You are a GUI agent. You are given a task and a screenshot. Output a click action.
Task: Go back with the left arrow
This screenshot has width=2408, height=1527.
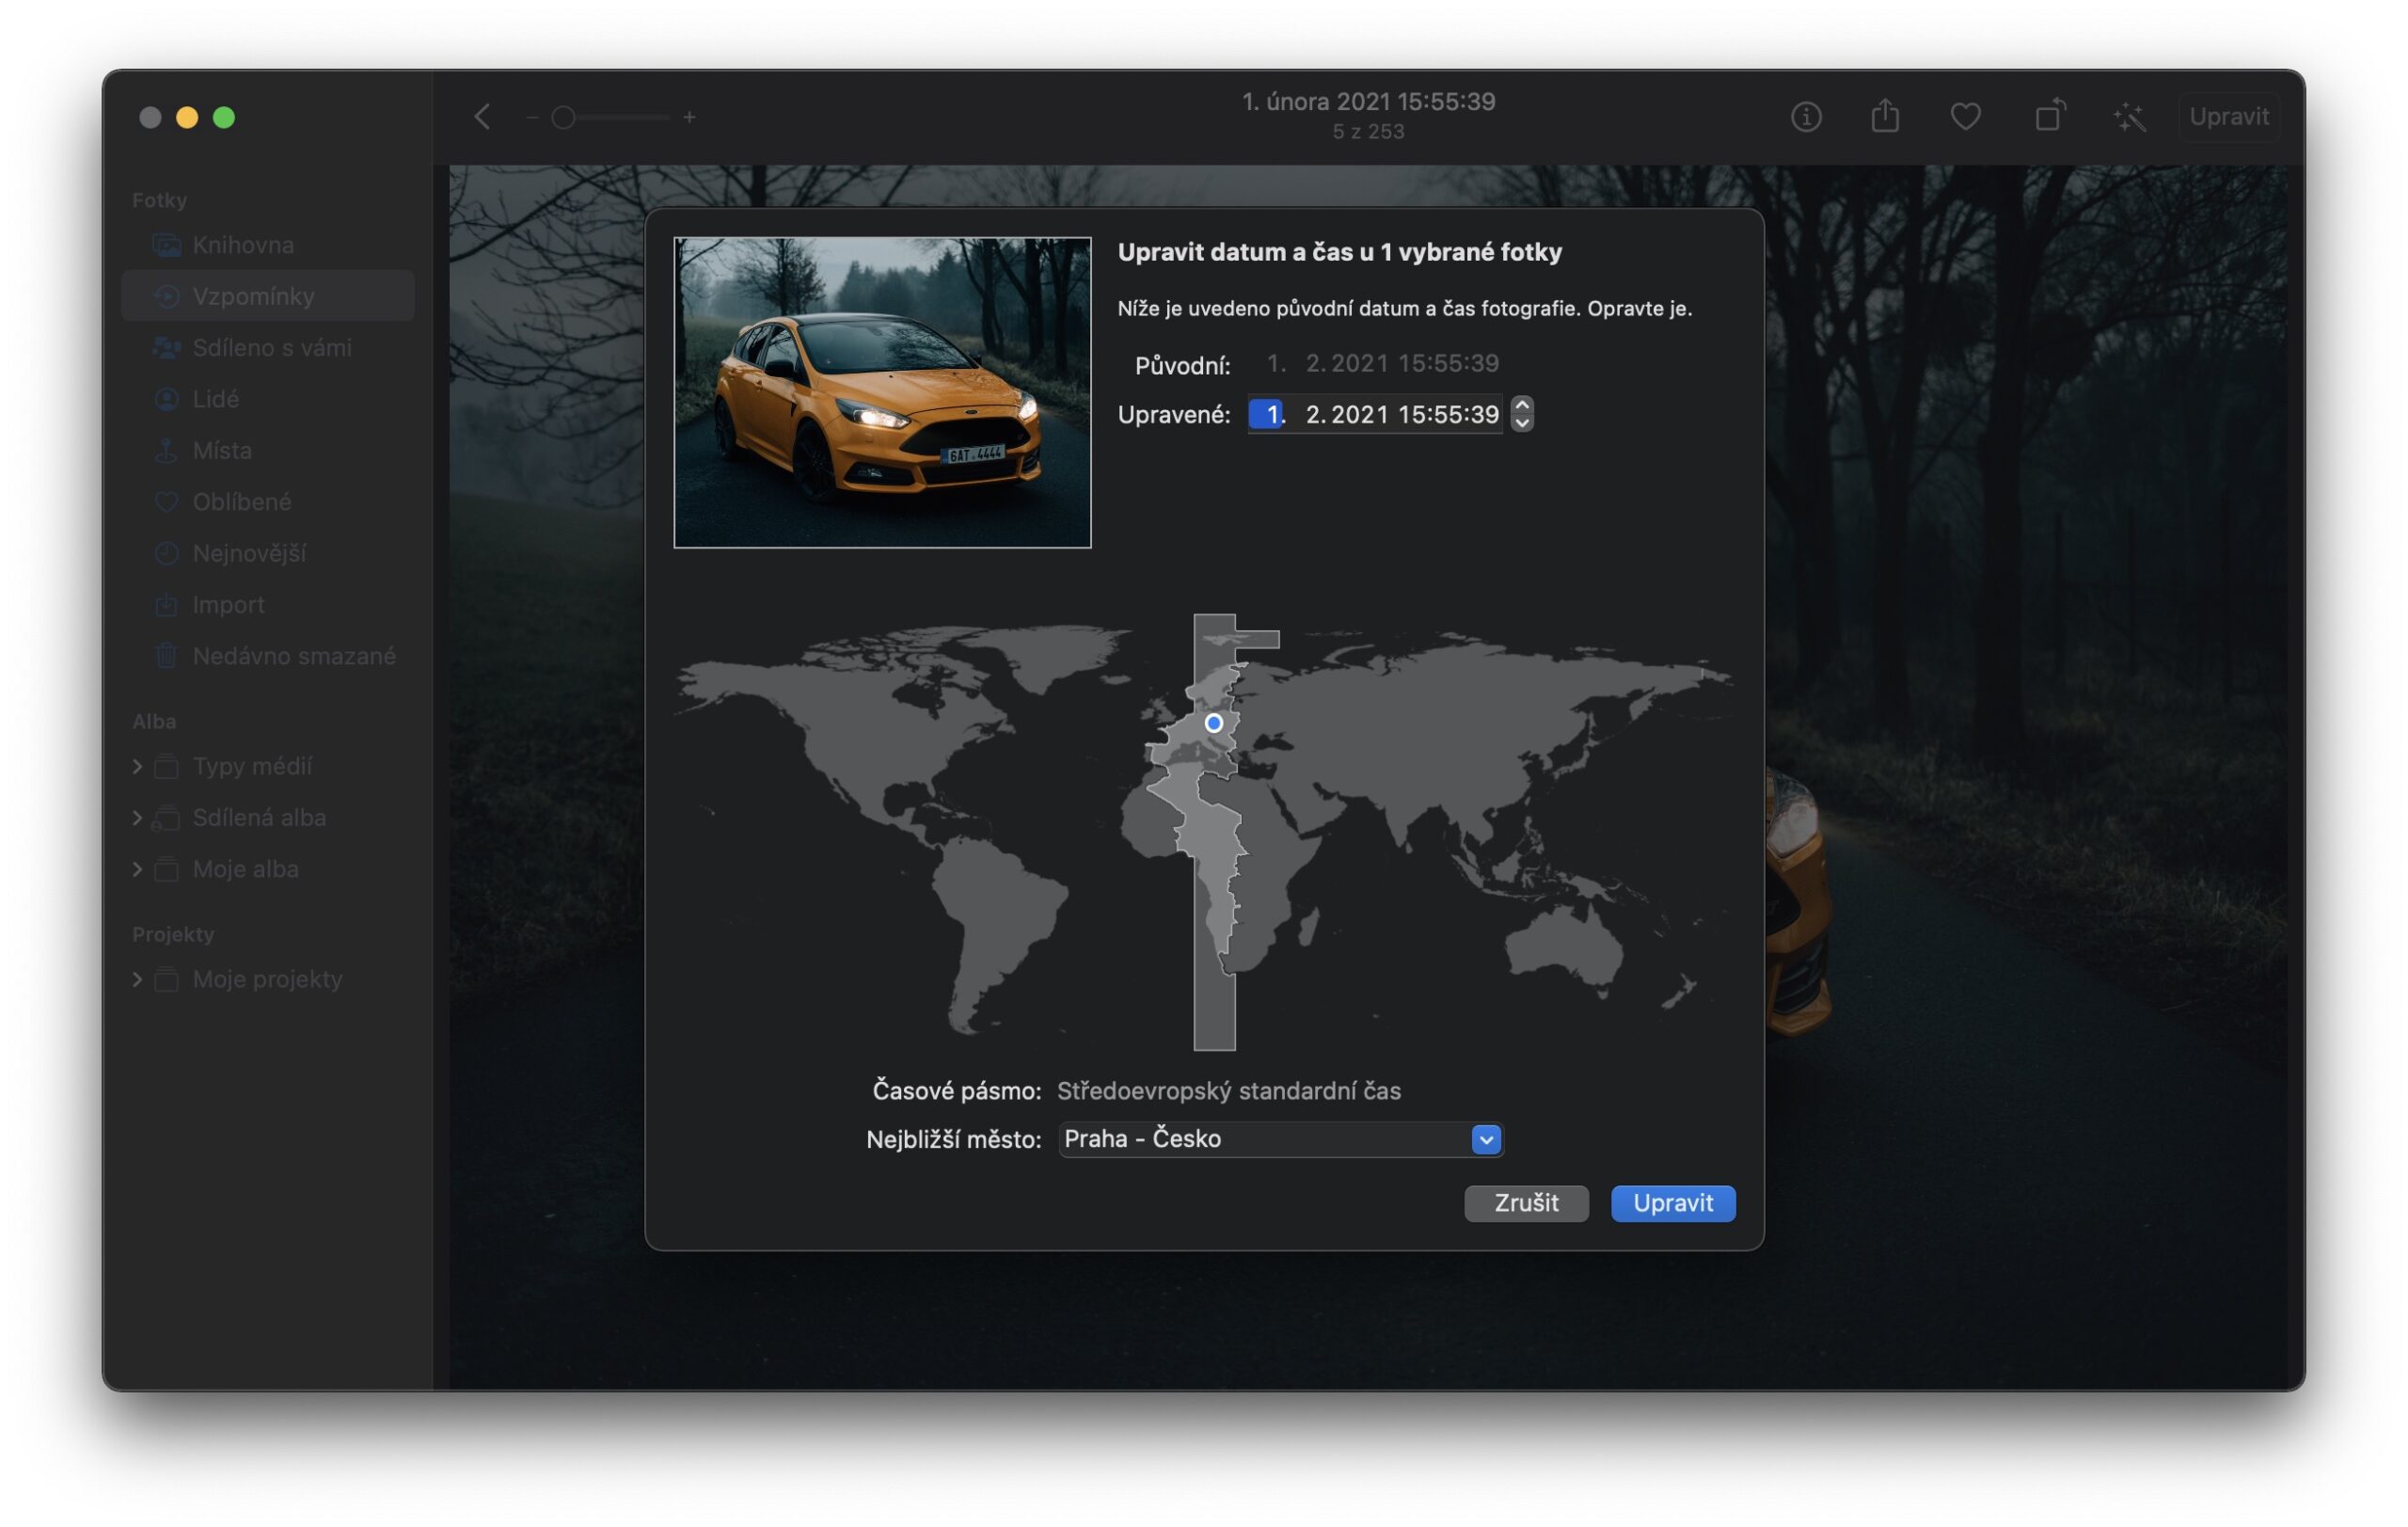click(481, 116)
